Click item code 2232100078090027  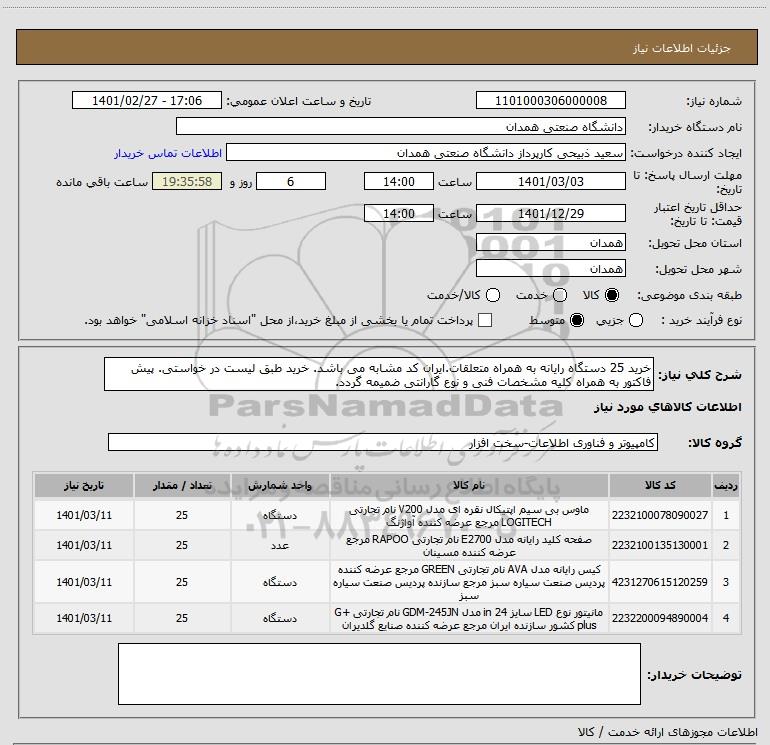(660, 515)
